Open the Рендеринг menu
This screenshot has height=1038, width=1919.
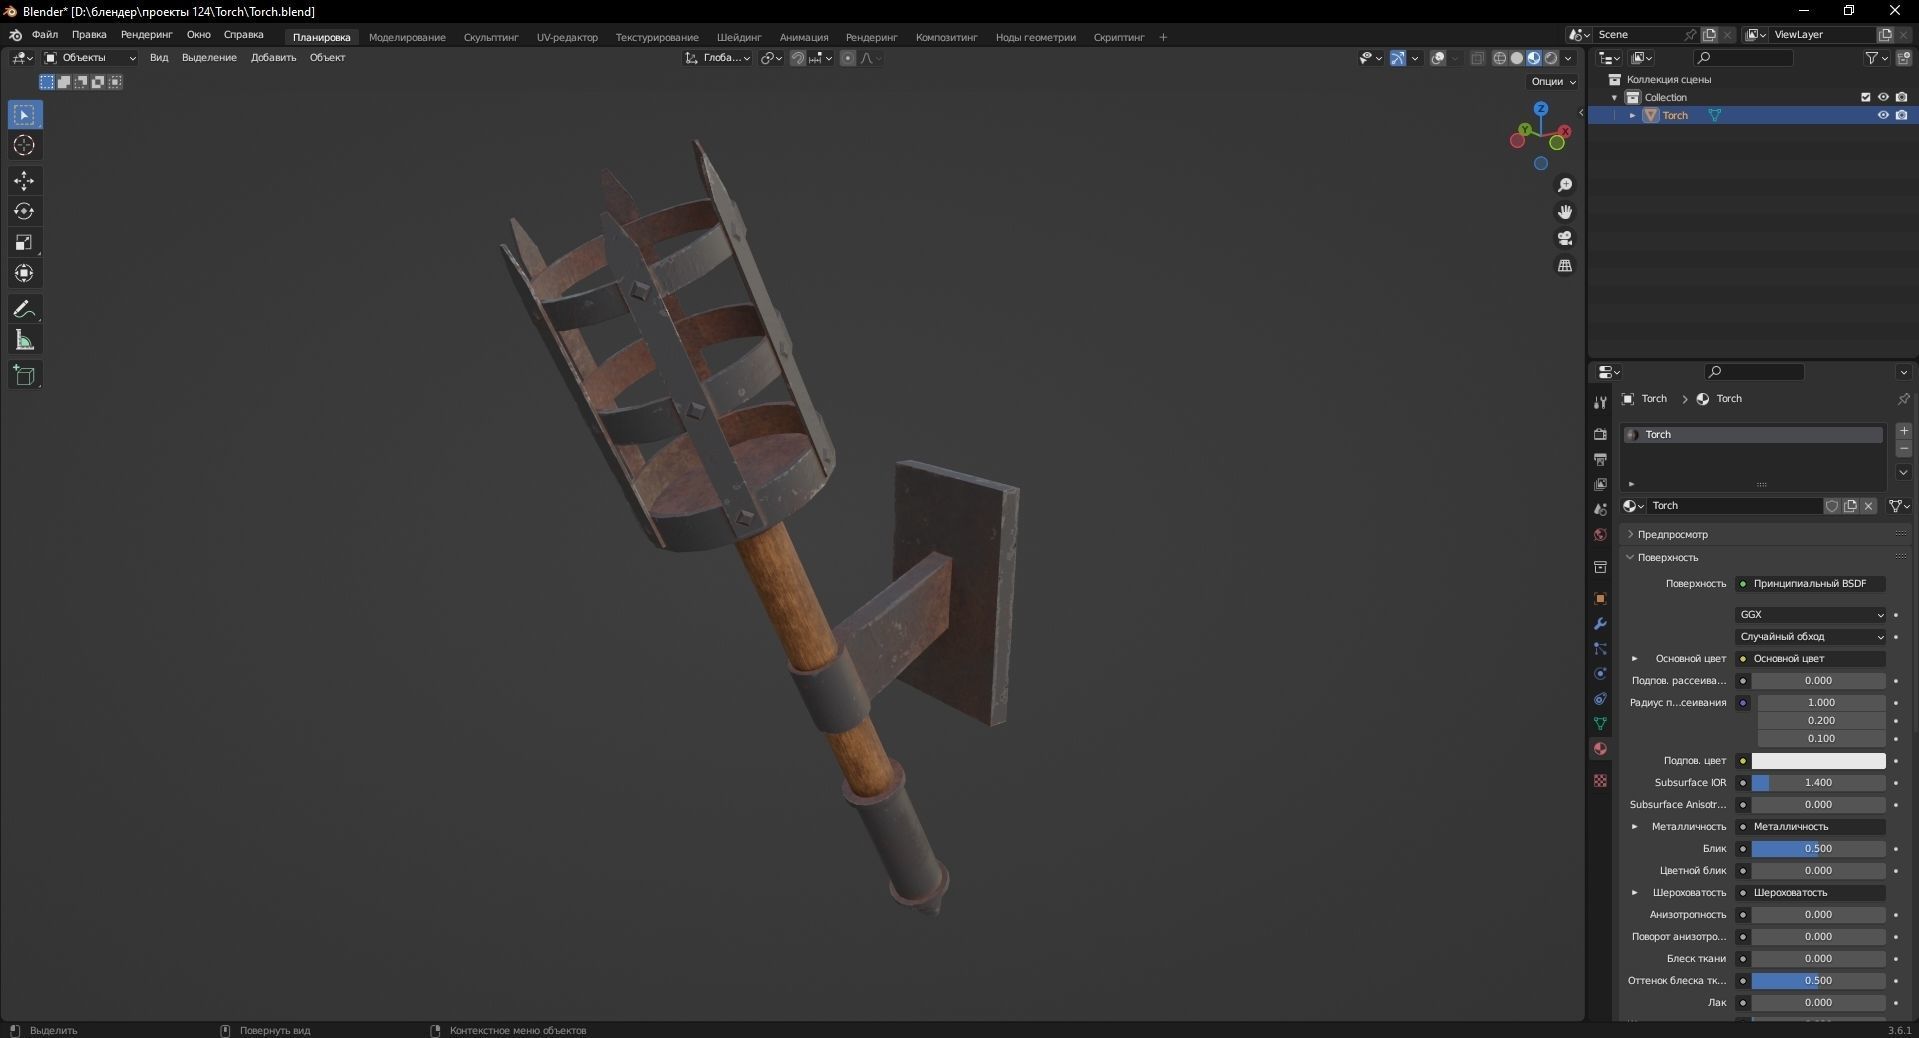(145, 34)
